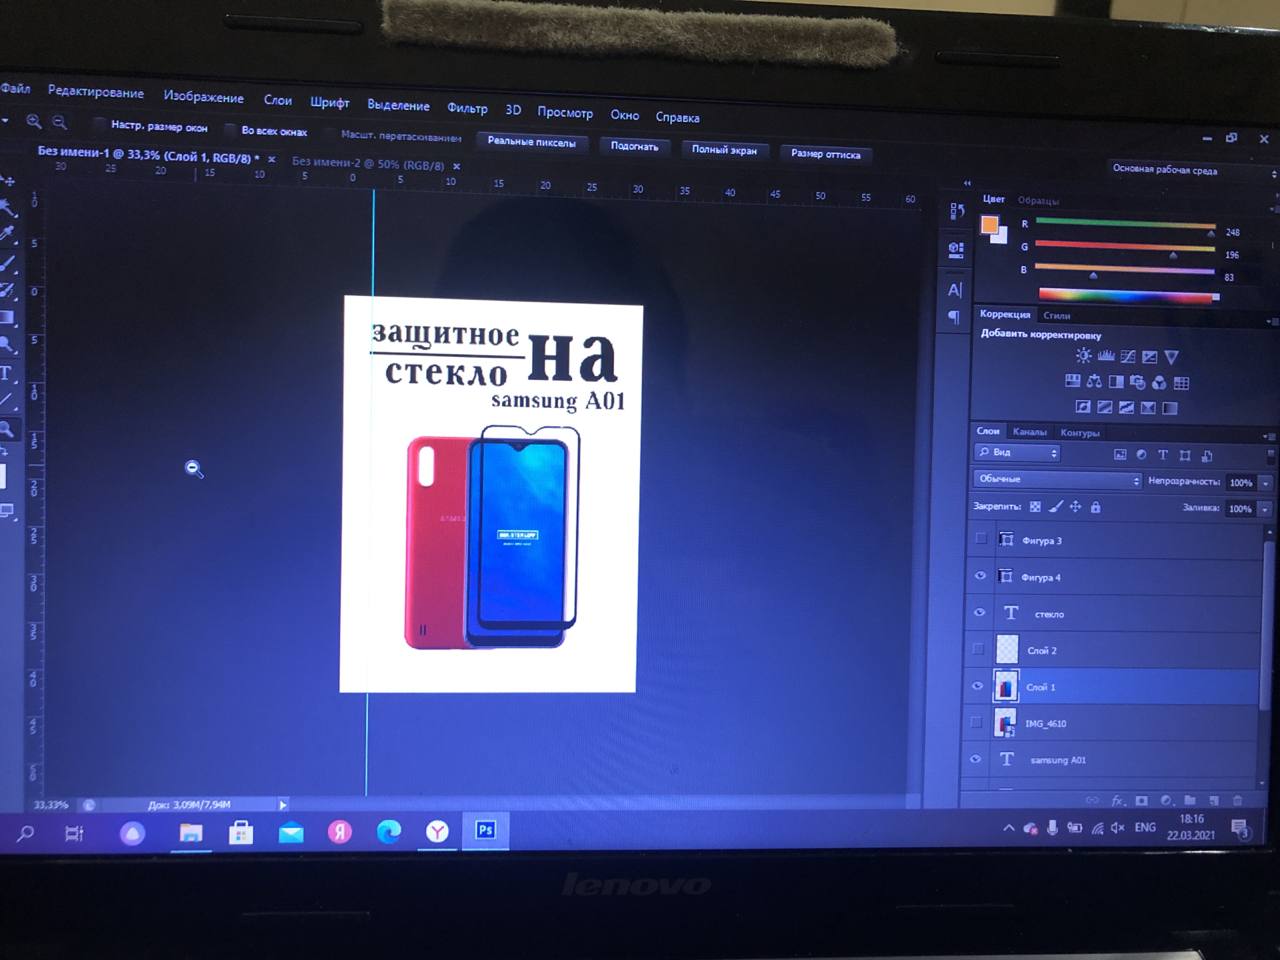Click the R channel color slider
The image size is (1280, 960).
1125,224
